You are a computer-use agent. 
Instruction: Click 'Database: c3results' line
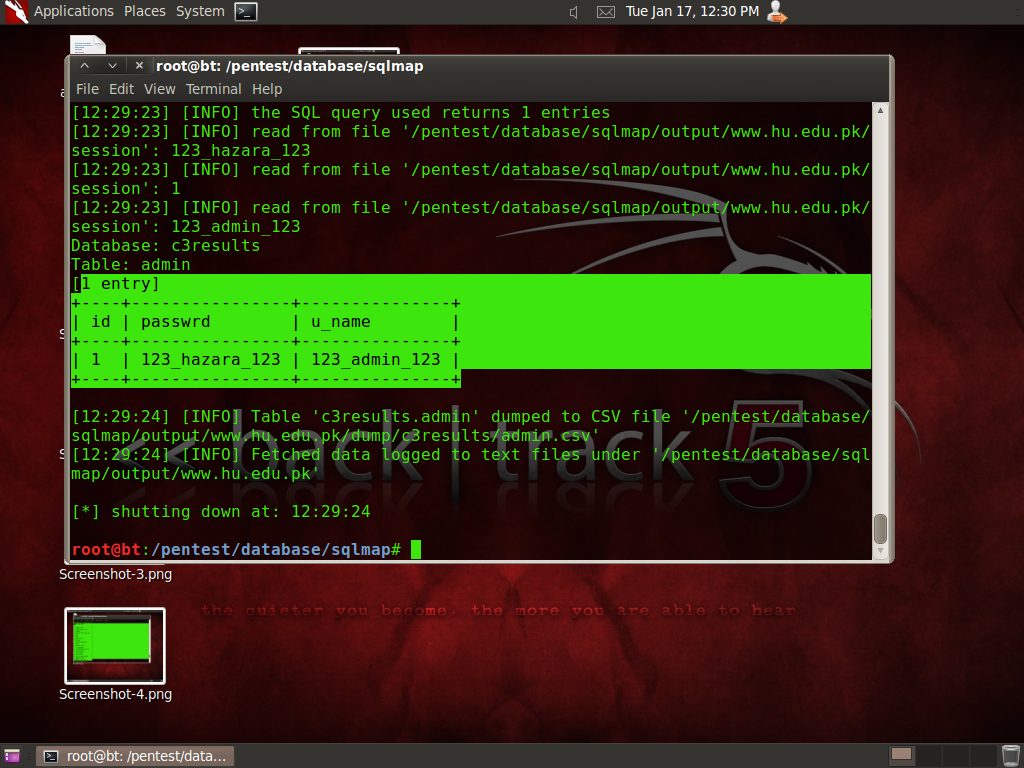coord(165,246)
